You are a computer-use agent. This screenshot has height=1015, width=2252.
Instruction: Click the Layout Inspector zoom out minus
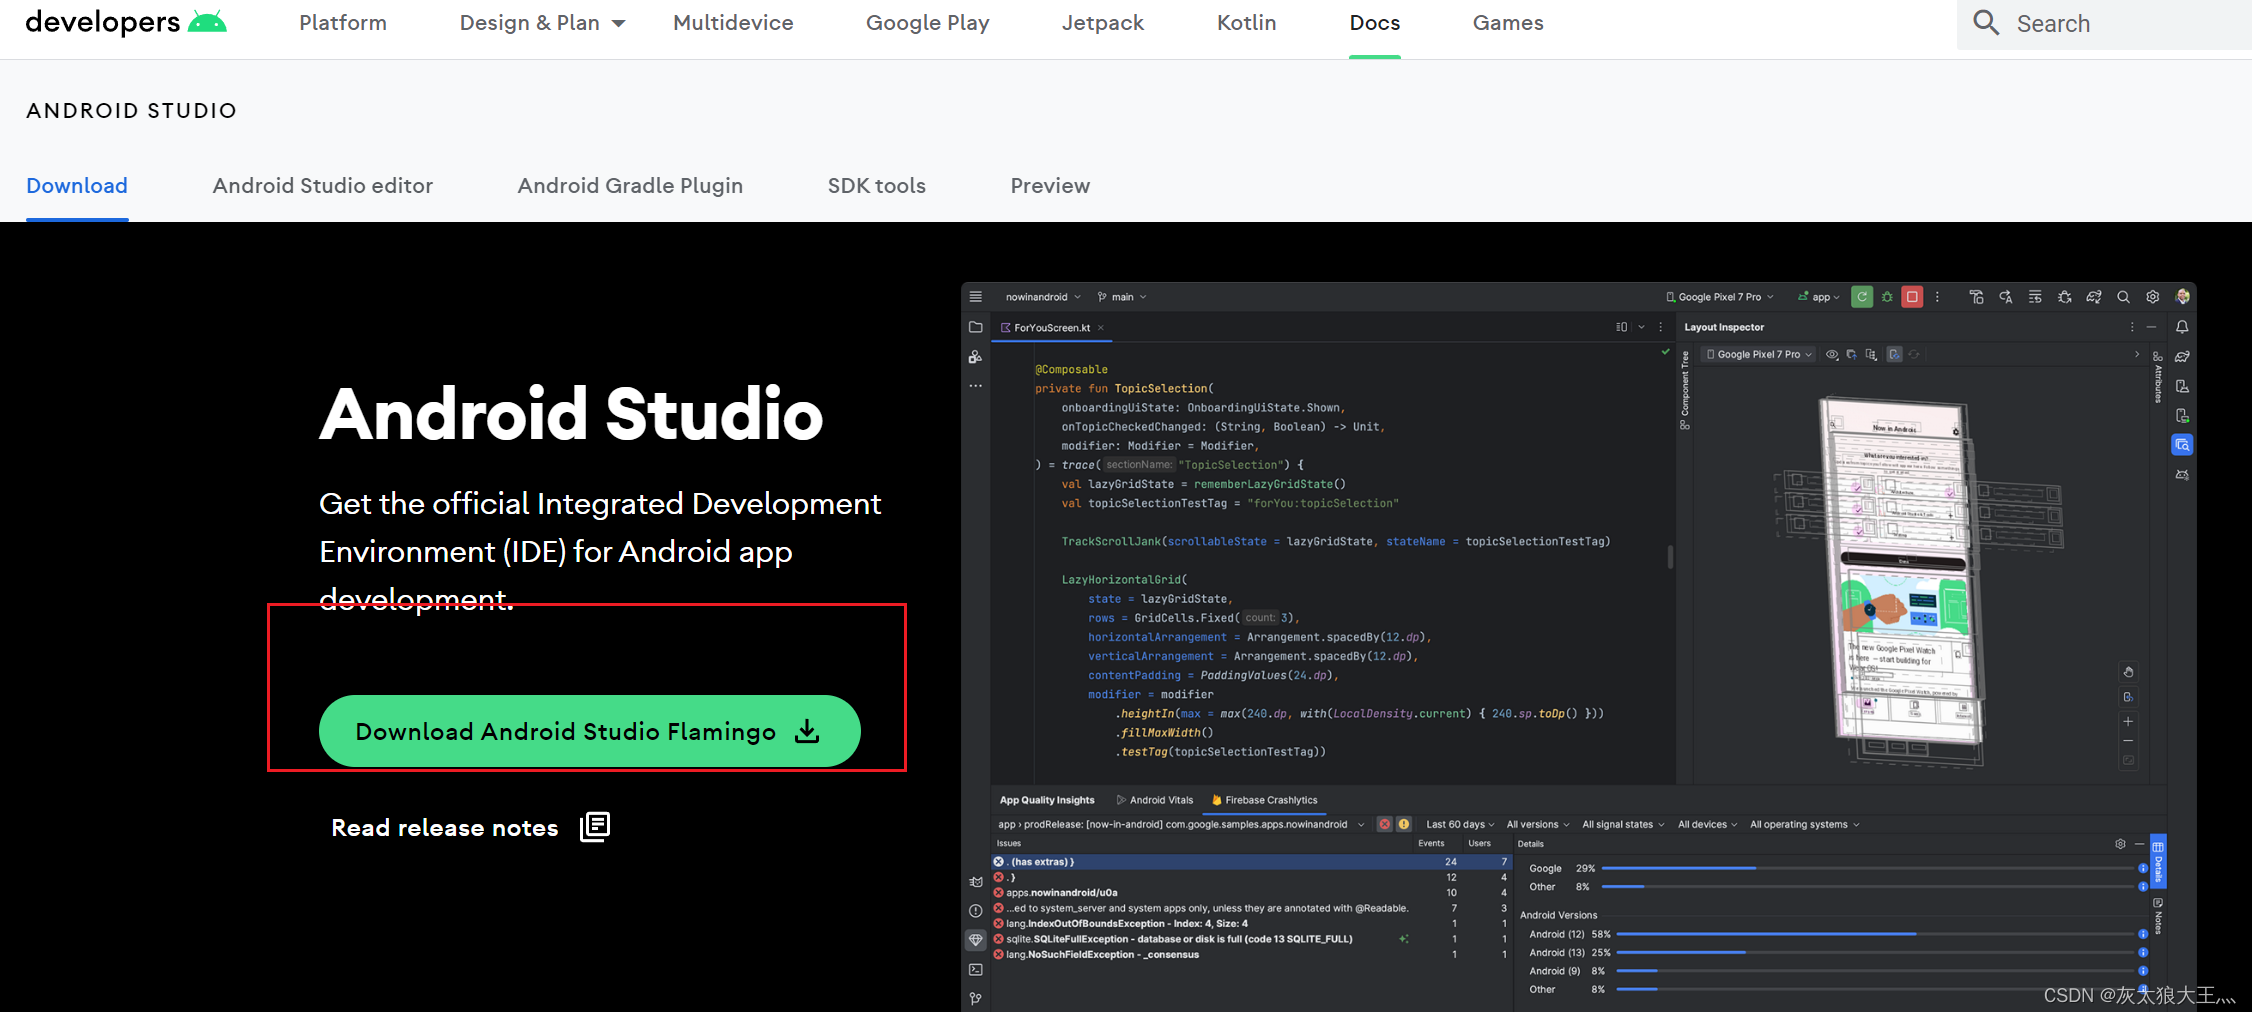[x=2128, y=741]
